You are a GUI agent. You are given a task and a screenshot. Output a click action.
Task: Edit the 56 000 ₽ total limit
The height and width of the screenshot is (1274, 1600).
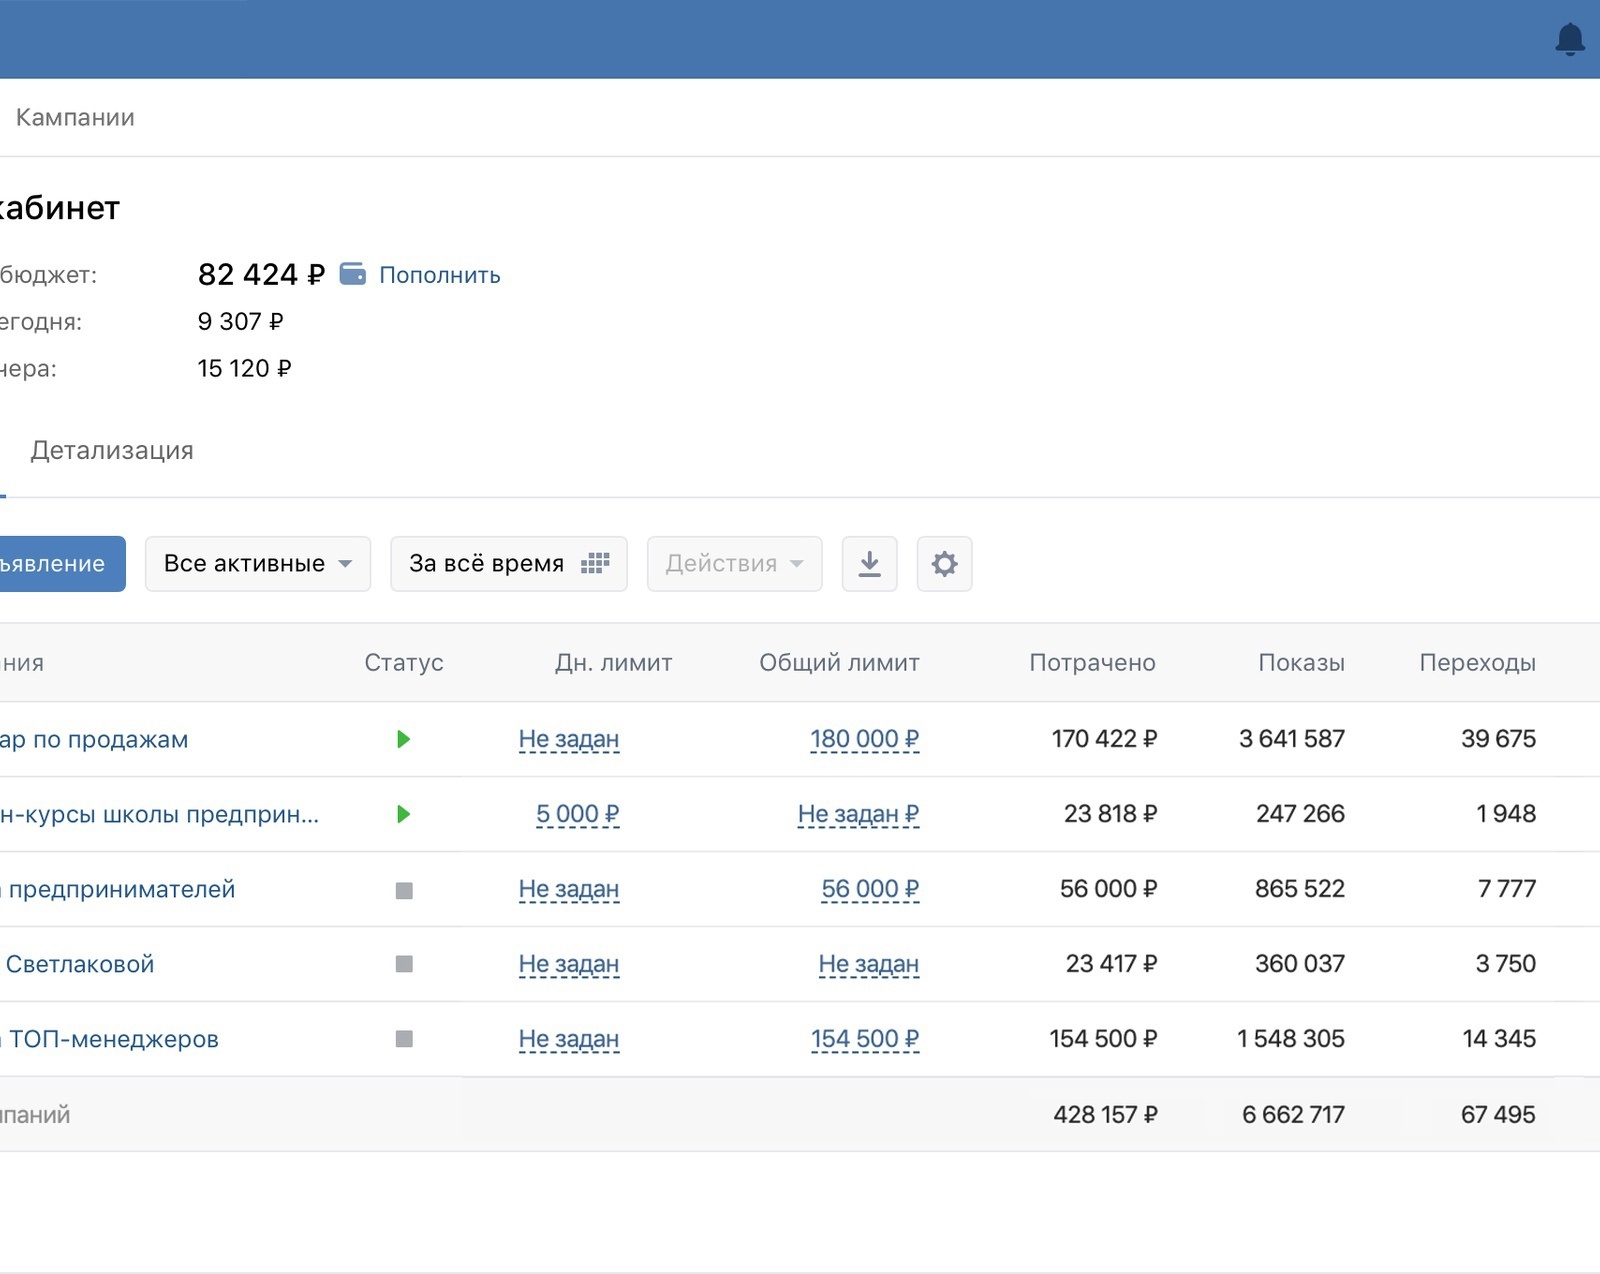coord(870,889)
